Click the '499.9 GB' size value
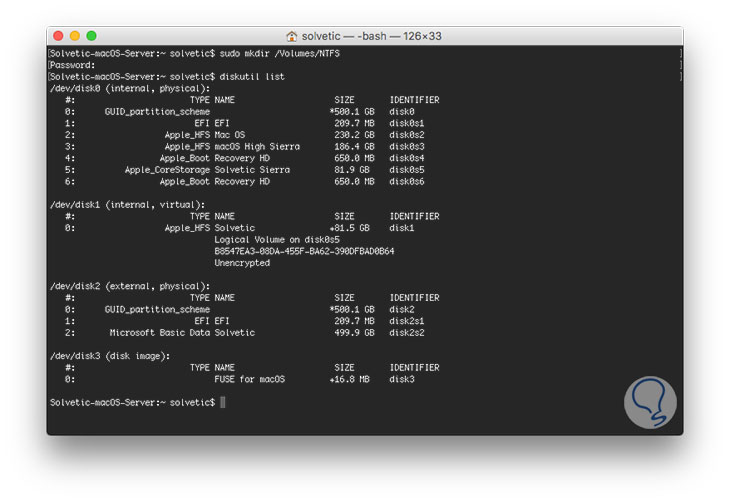Image resolution: width=730 pixels, height=502 pixels. 354,333
